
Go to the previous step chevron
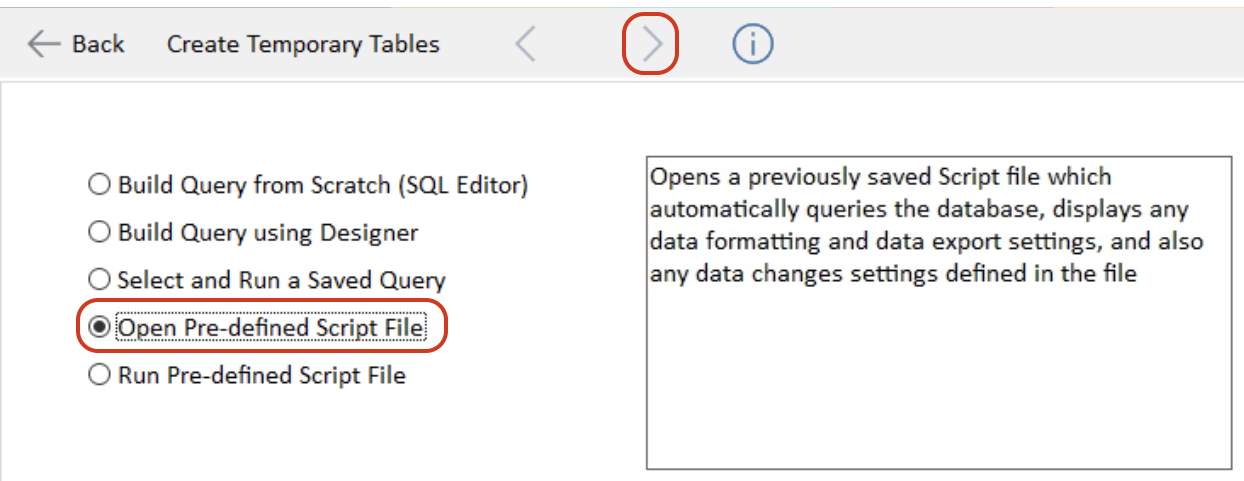[x=526, y=44]
